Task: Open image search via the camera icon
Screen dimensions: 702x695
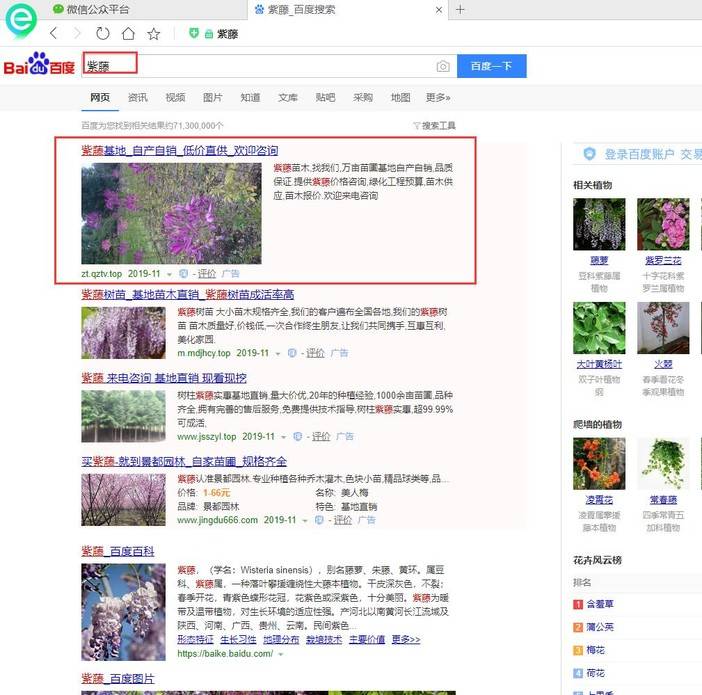Action: coord(442,66)
